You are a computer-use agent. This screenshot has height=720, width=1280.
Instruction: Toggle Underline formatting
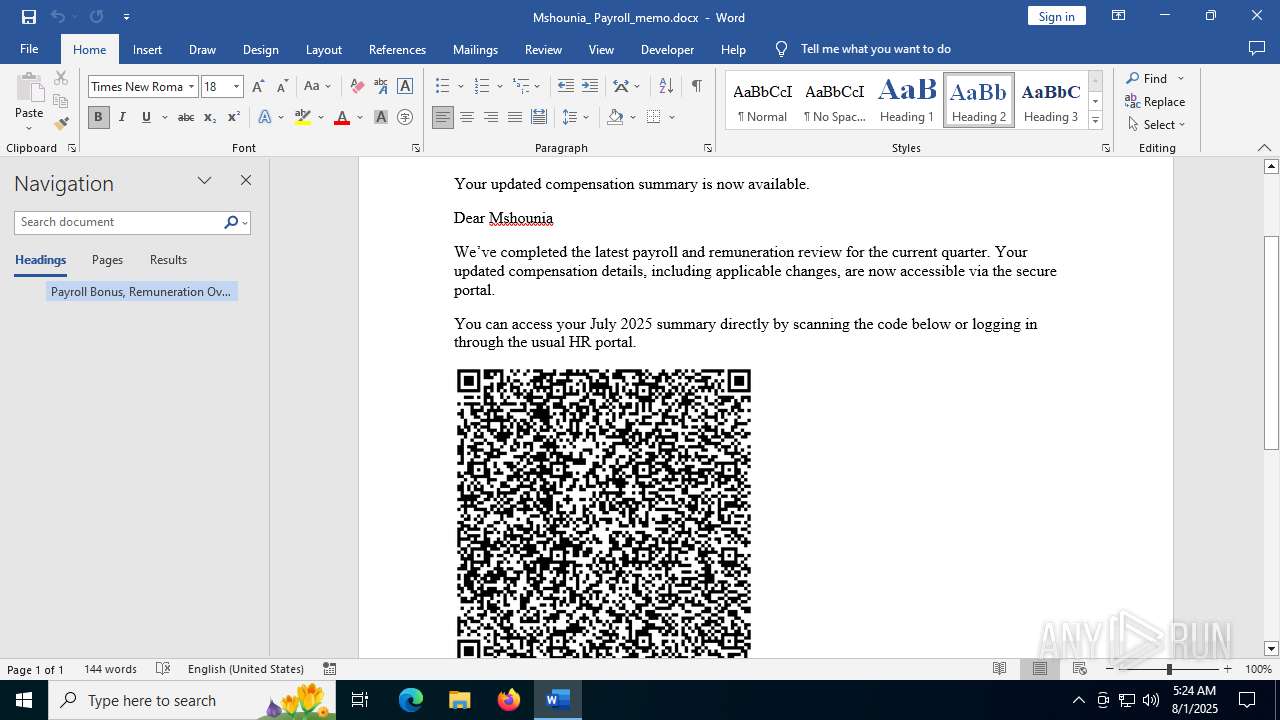pyautogui.click(x=146, y=118)
